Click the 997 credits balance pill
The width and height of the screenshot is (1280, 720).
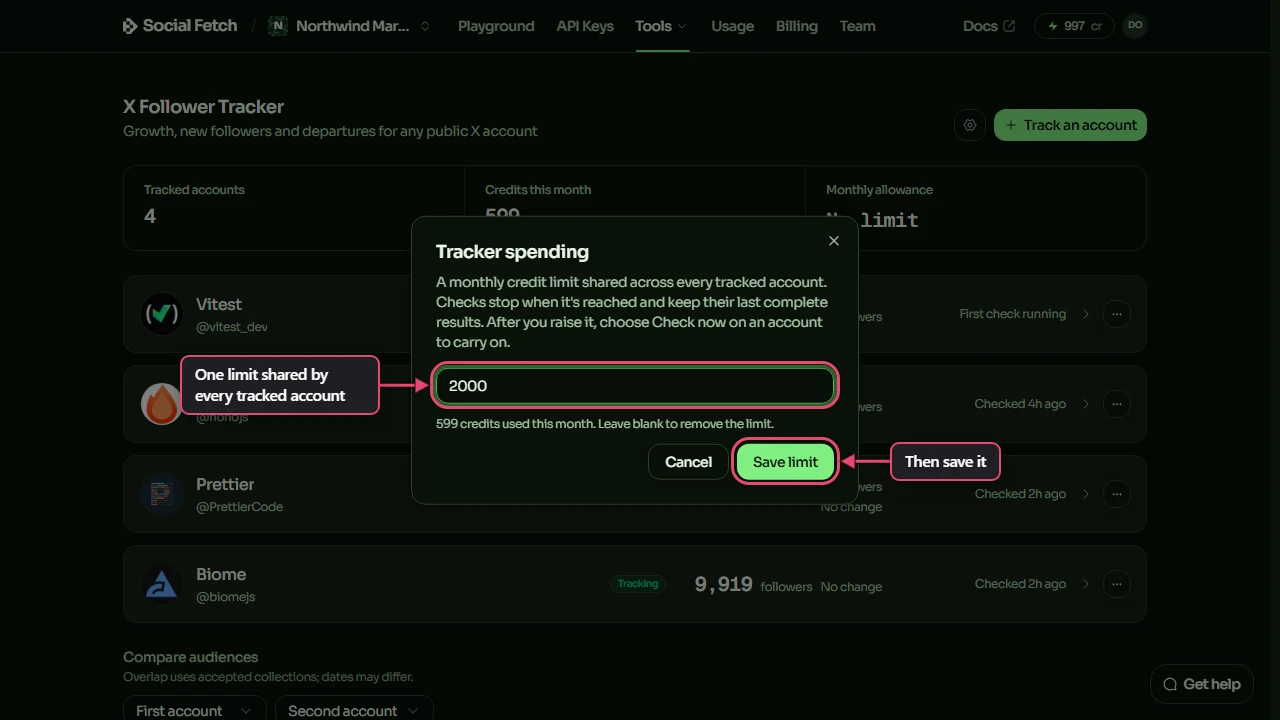[x=1074, y=26]
